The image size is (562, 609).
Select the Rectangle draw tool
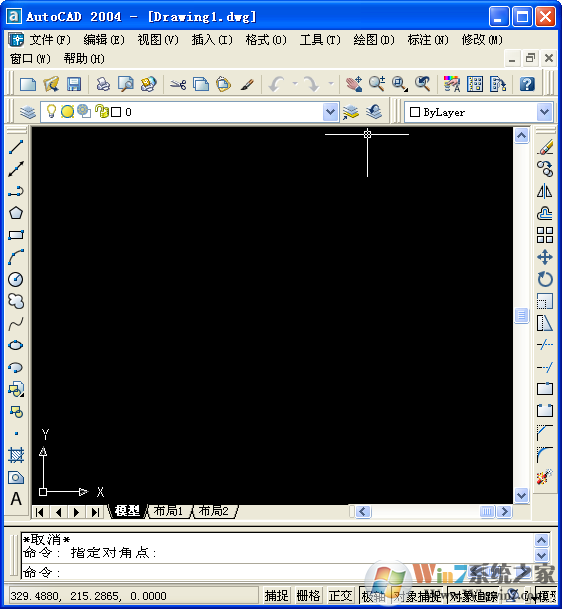pos(16,235)
